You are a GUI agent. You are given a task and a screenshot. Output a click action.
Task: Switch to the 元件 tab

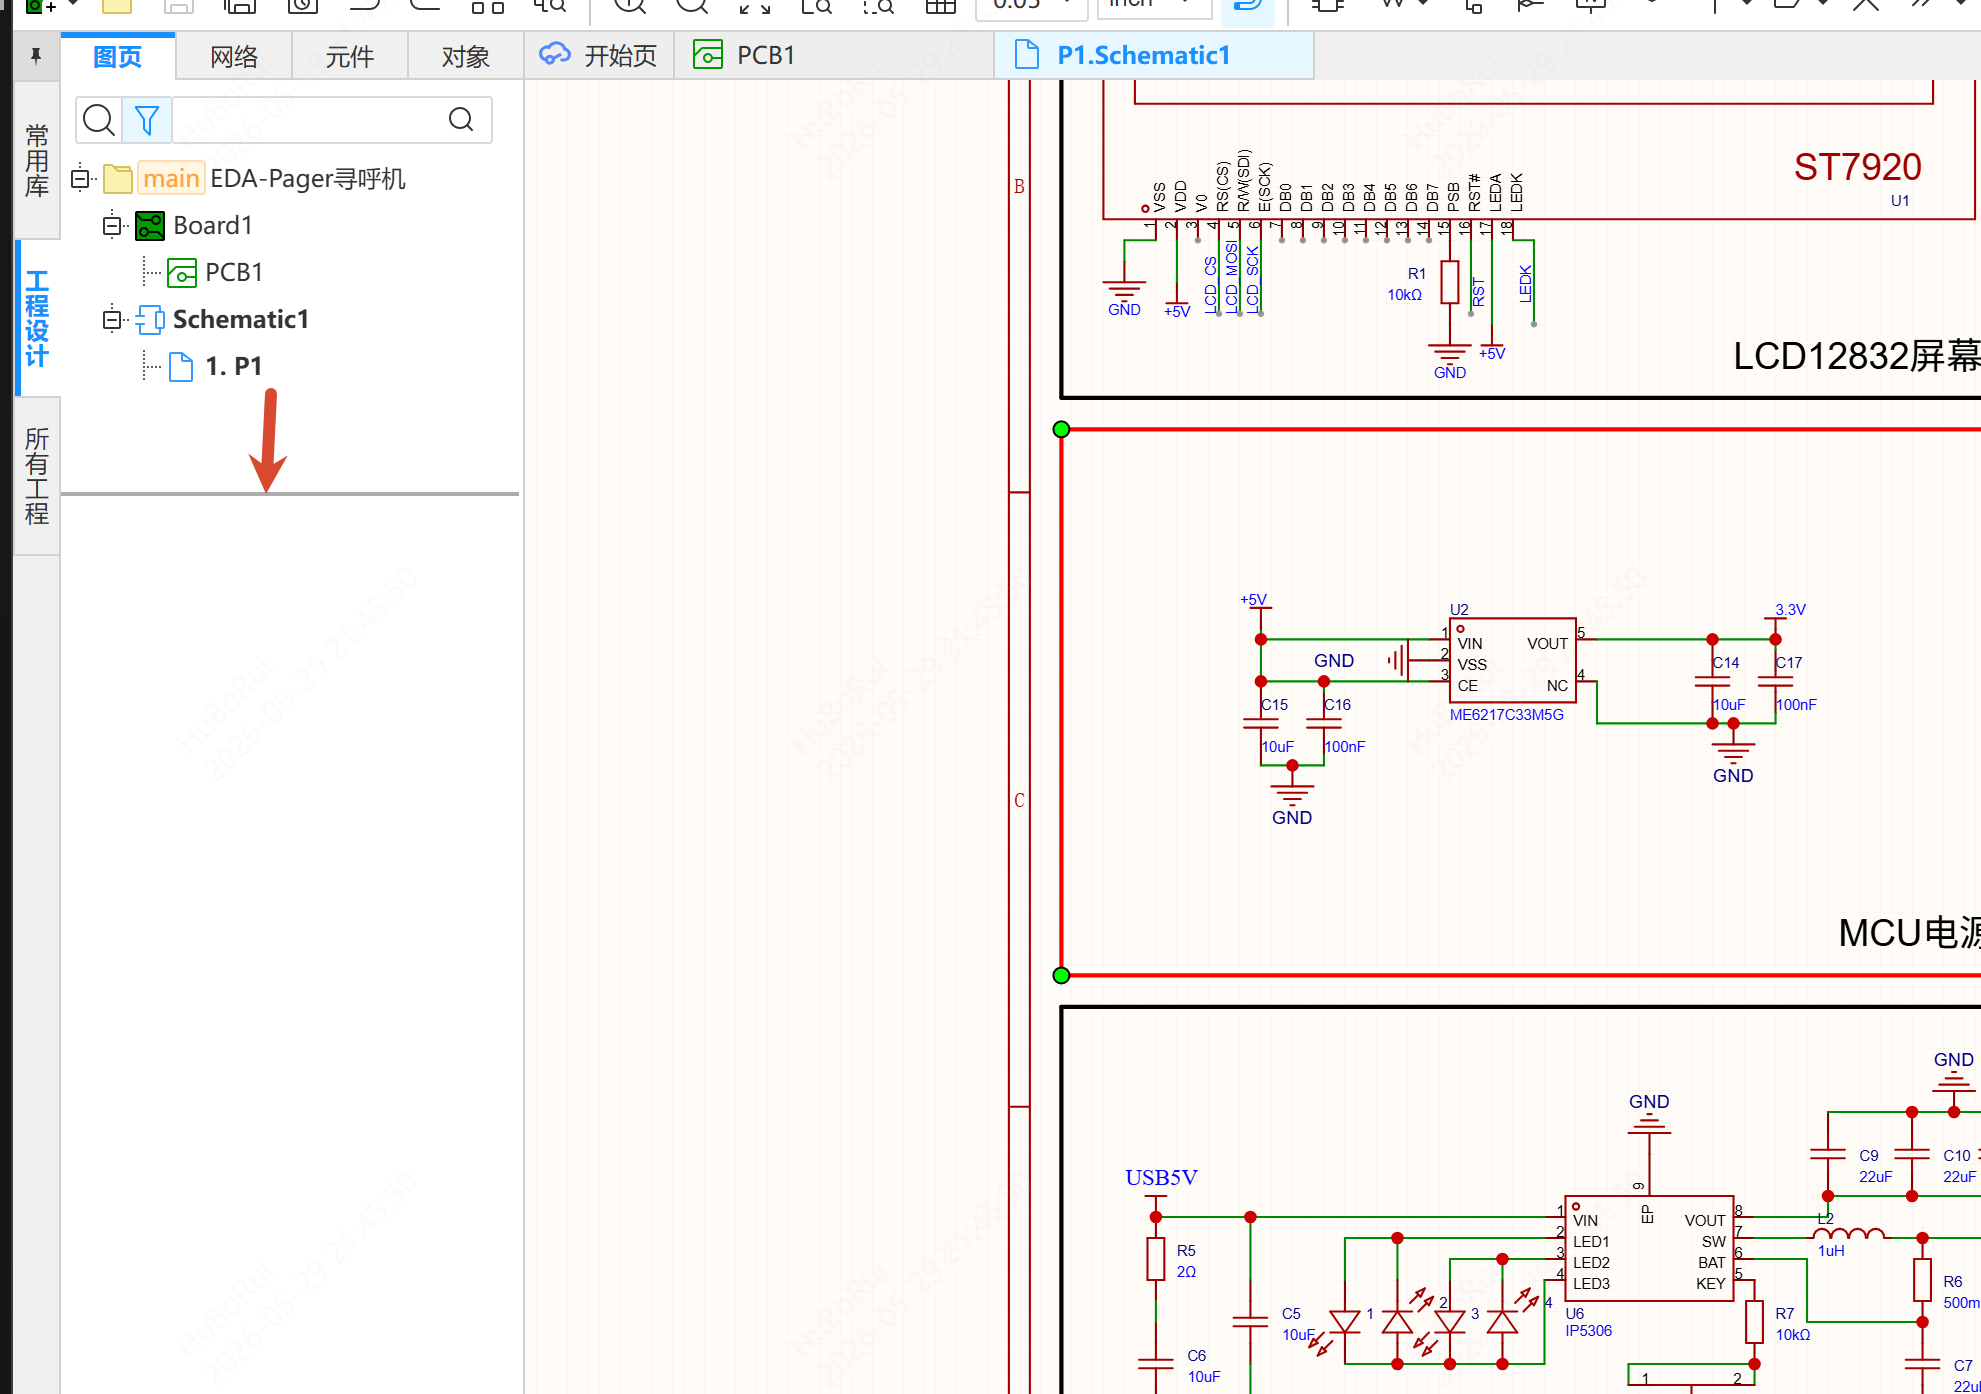[x=349, y=57]
